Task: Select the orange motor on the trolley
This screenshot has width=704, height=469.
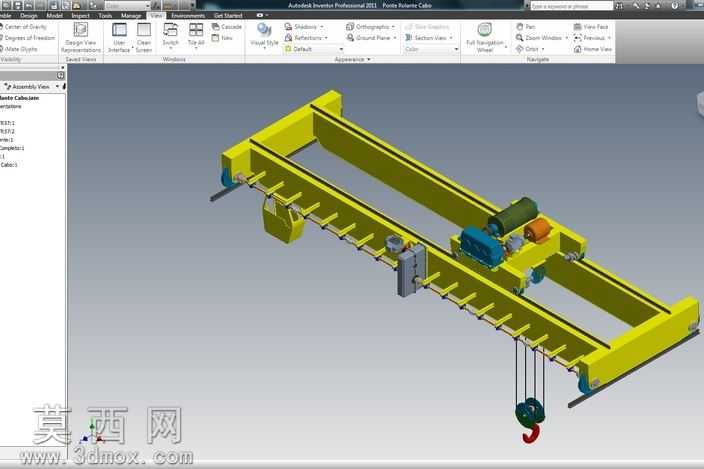Action: [537, 230]
